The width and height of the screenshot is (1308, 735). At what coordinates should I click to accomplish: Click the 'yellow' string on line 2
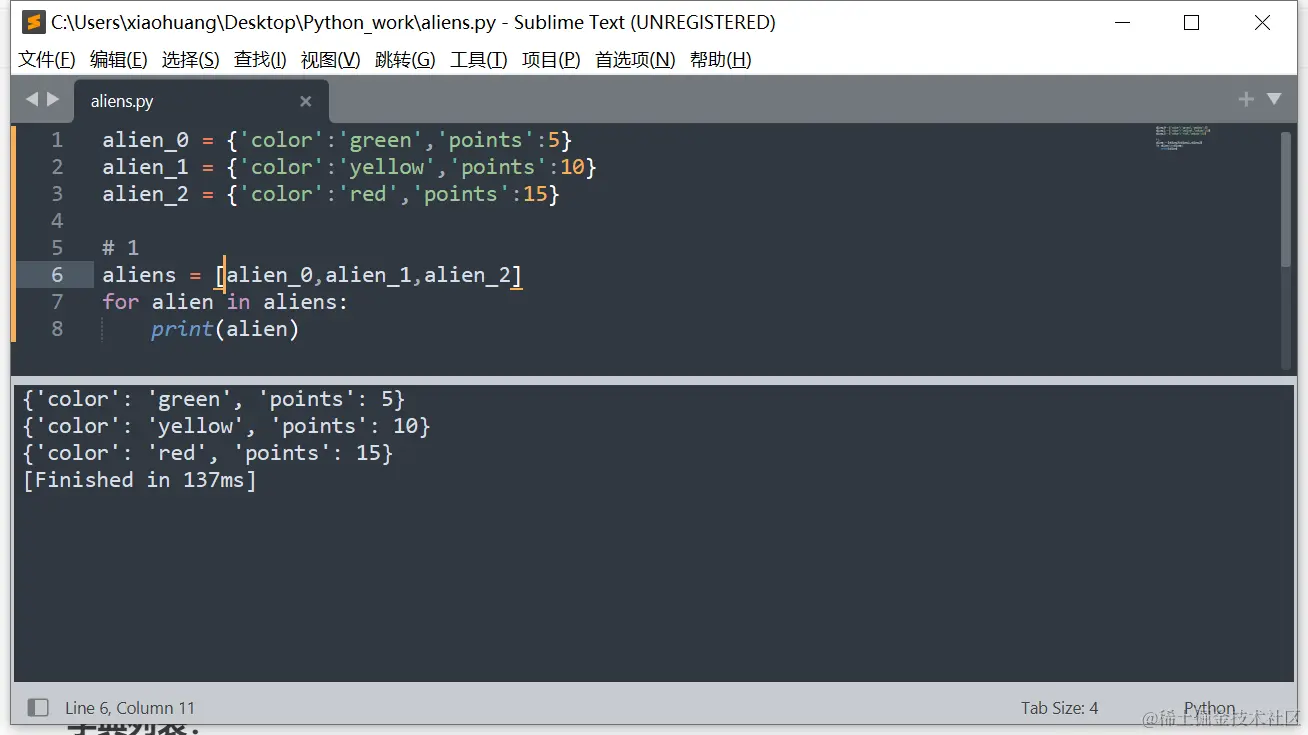[387, 167]
